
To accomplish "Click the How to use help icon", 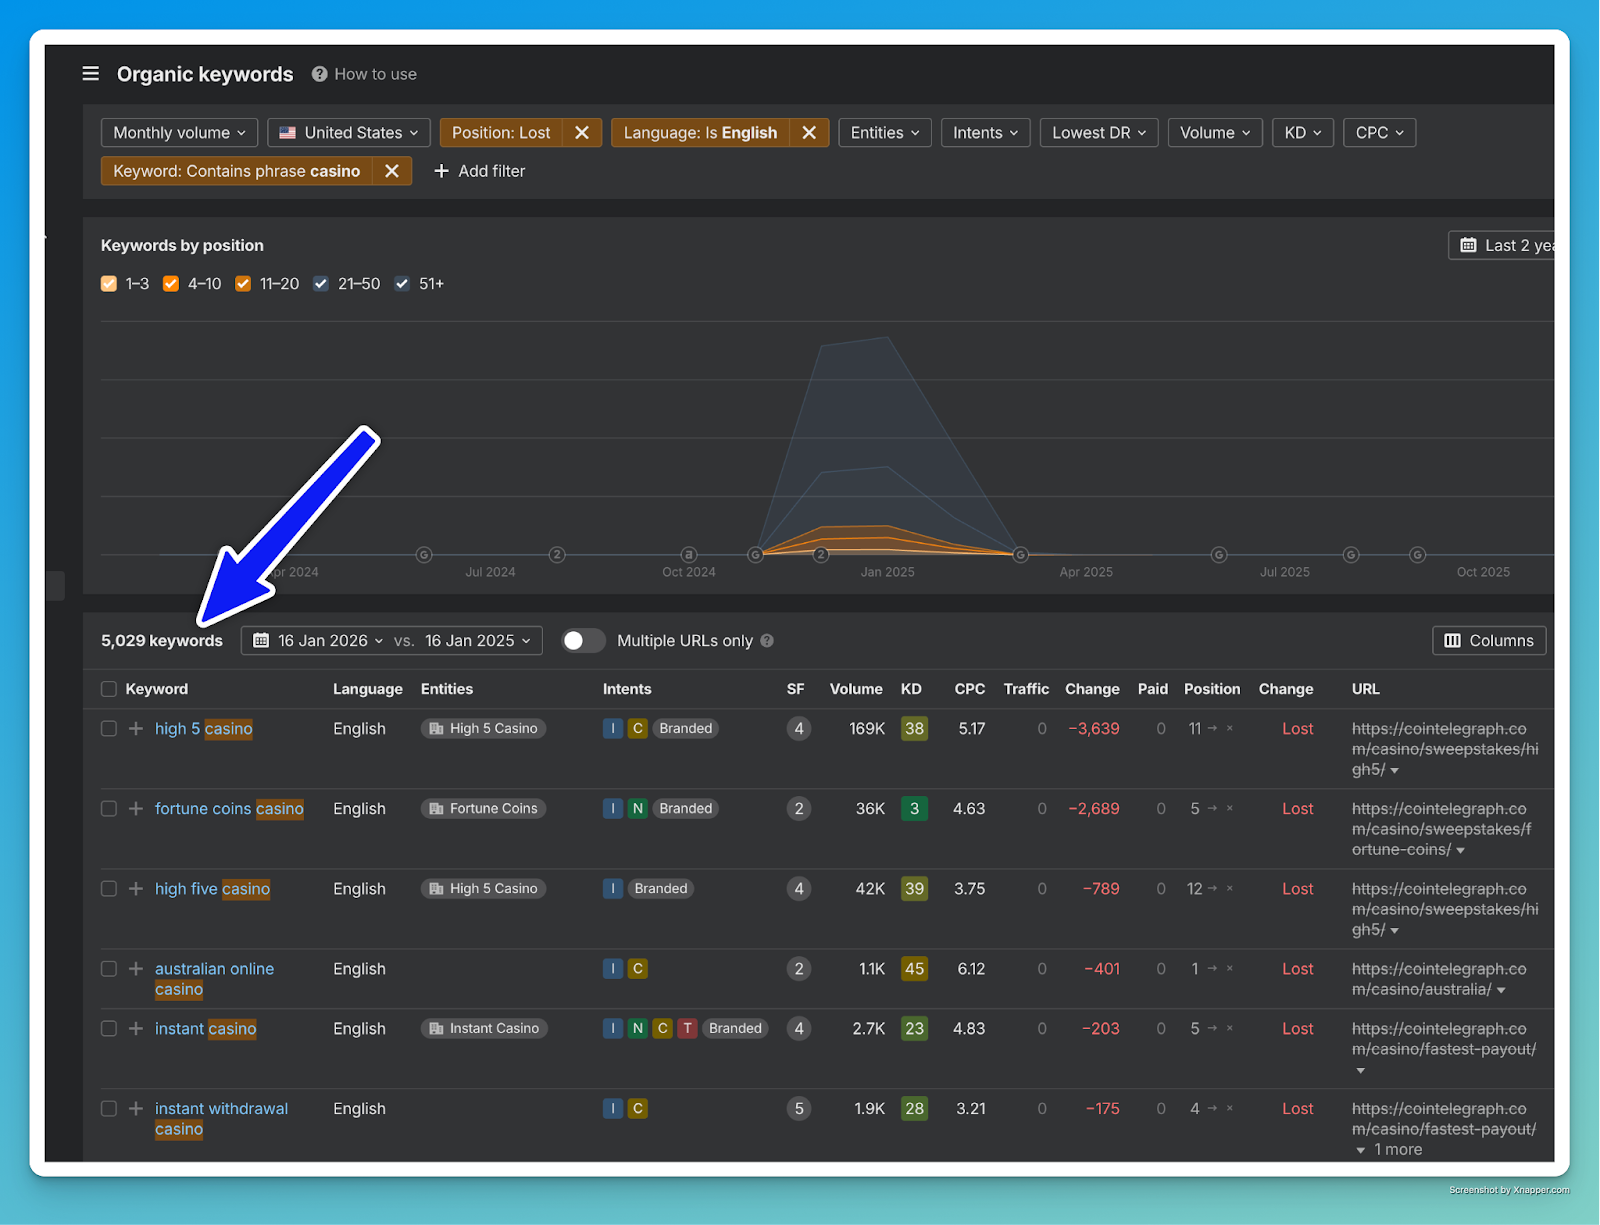I will (320, 74).
